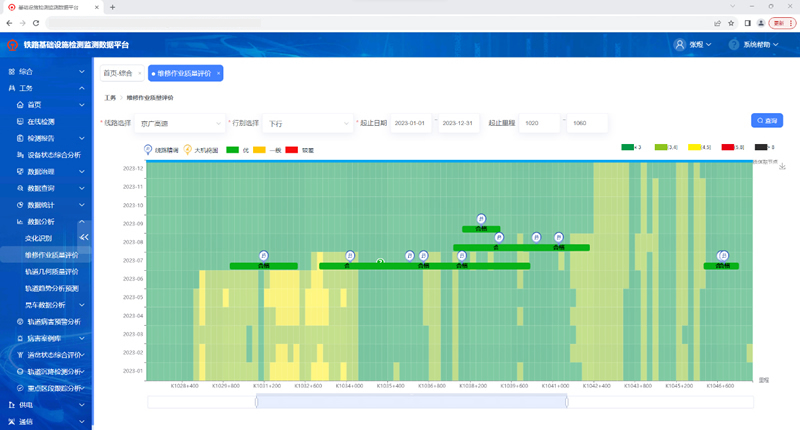Collapse the sidebar with double-chevron icon
The width and height of the screenshot is (800, 430).
click(x=84, y=237)
